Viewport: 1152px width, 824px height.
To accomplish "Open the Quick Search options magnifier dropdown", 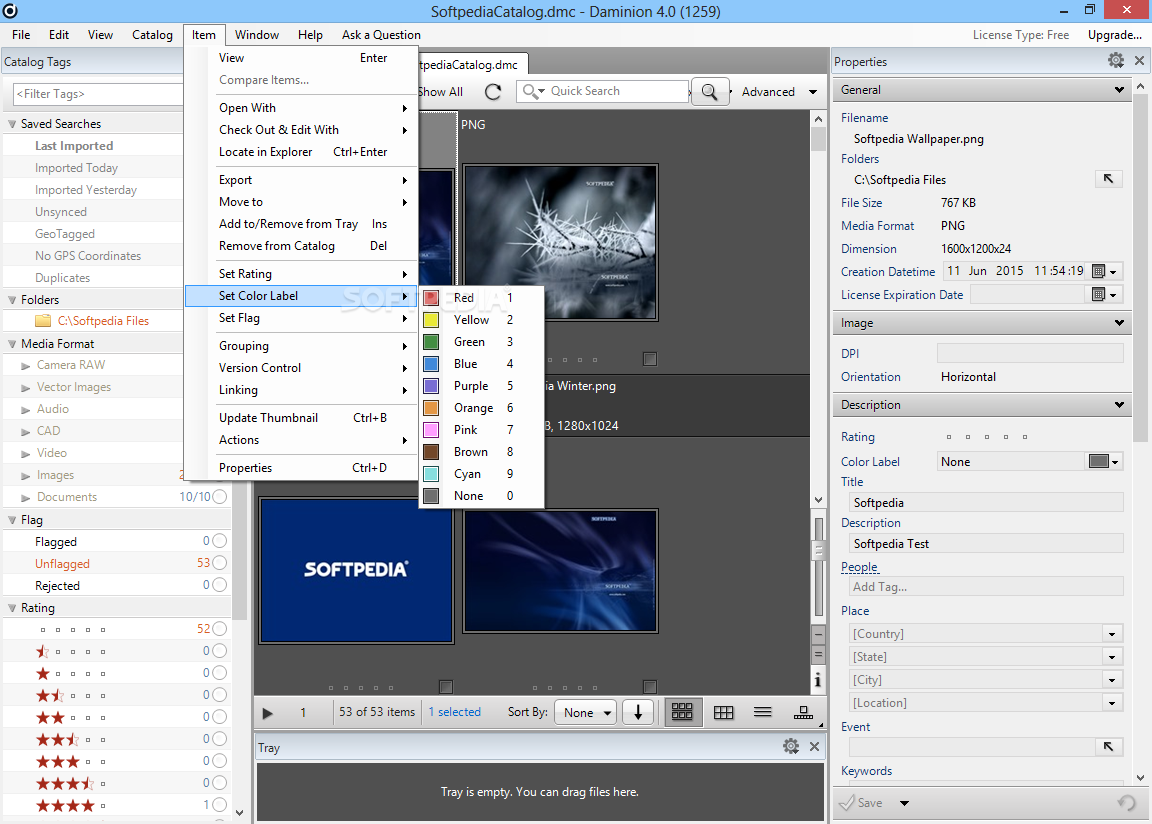I will (x=534, y=91).
